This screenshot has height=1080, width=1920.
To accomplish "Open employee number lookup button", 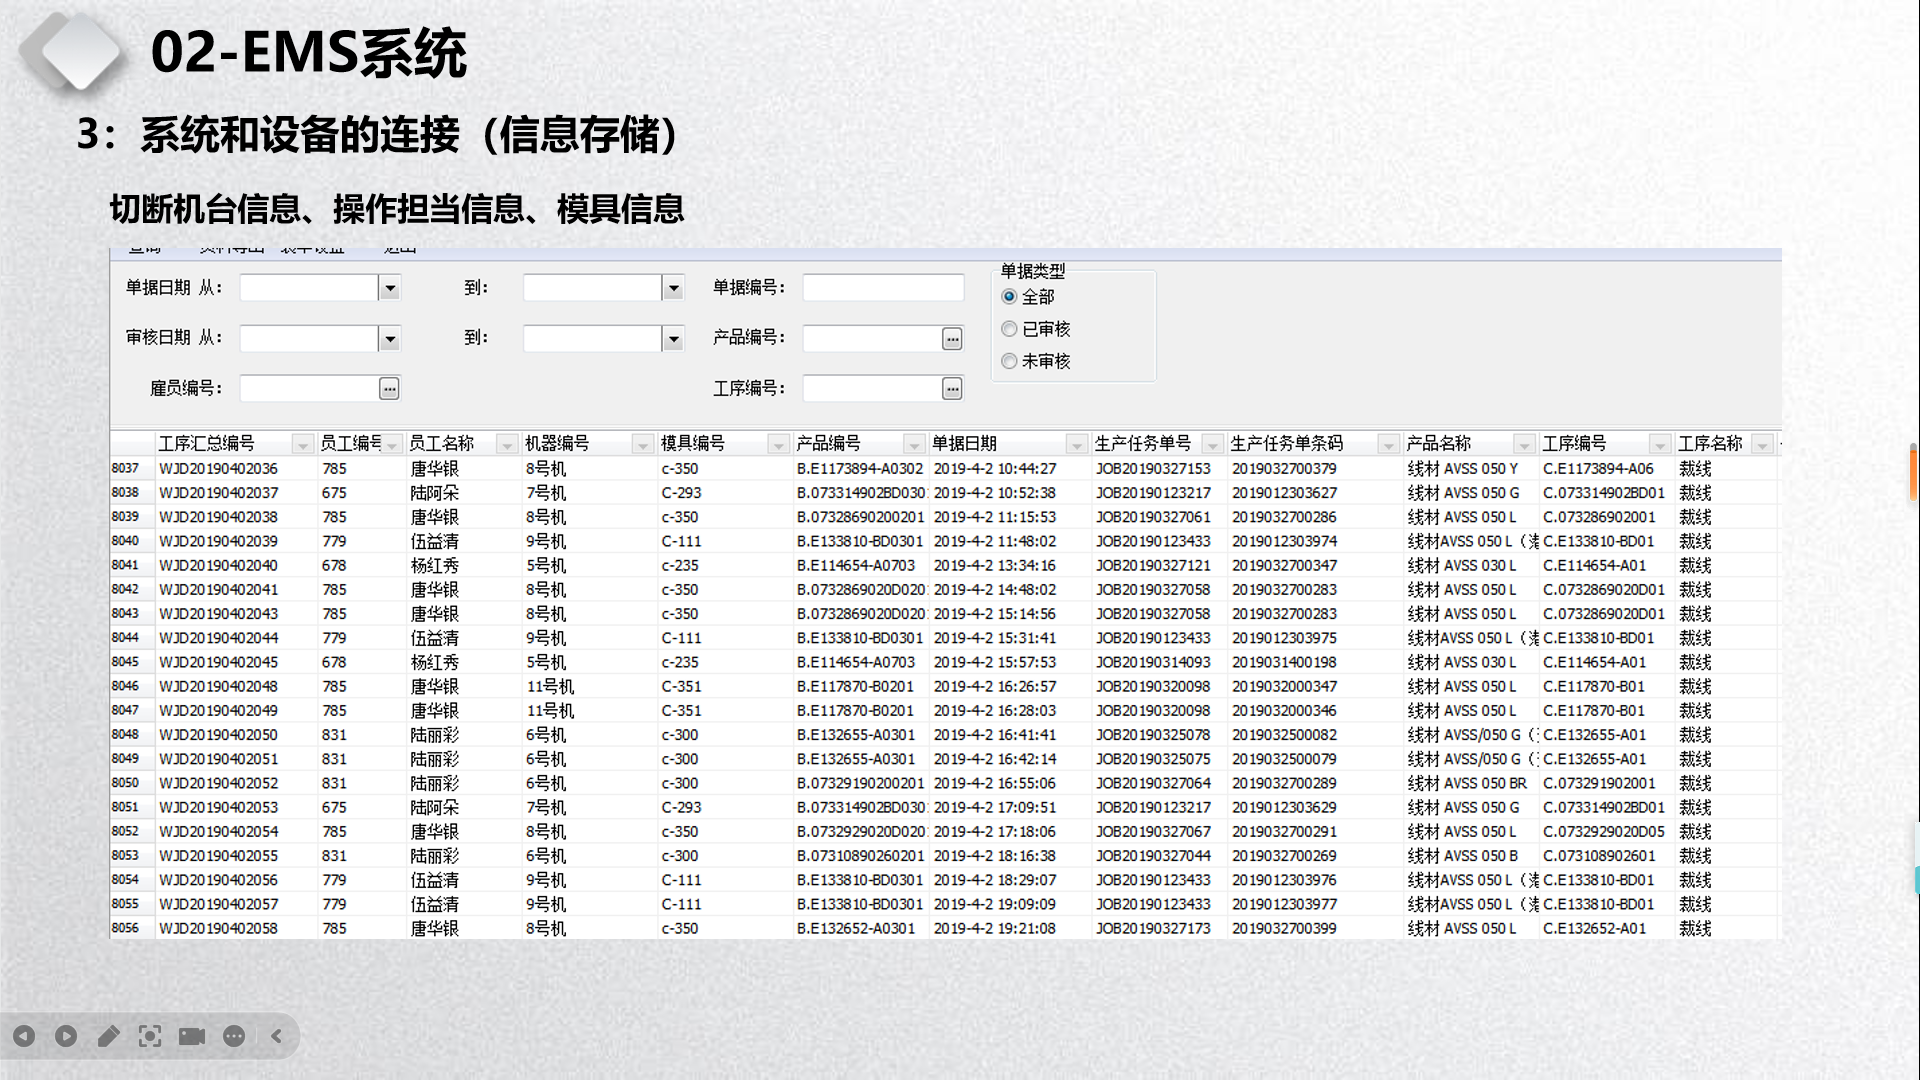I will click(389, 389).
